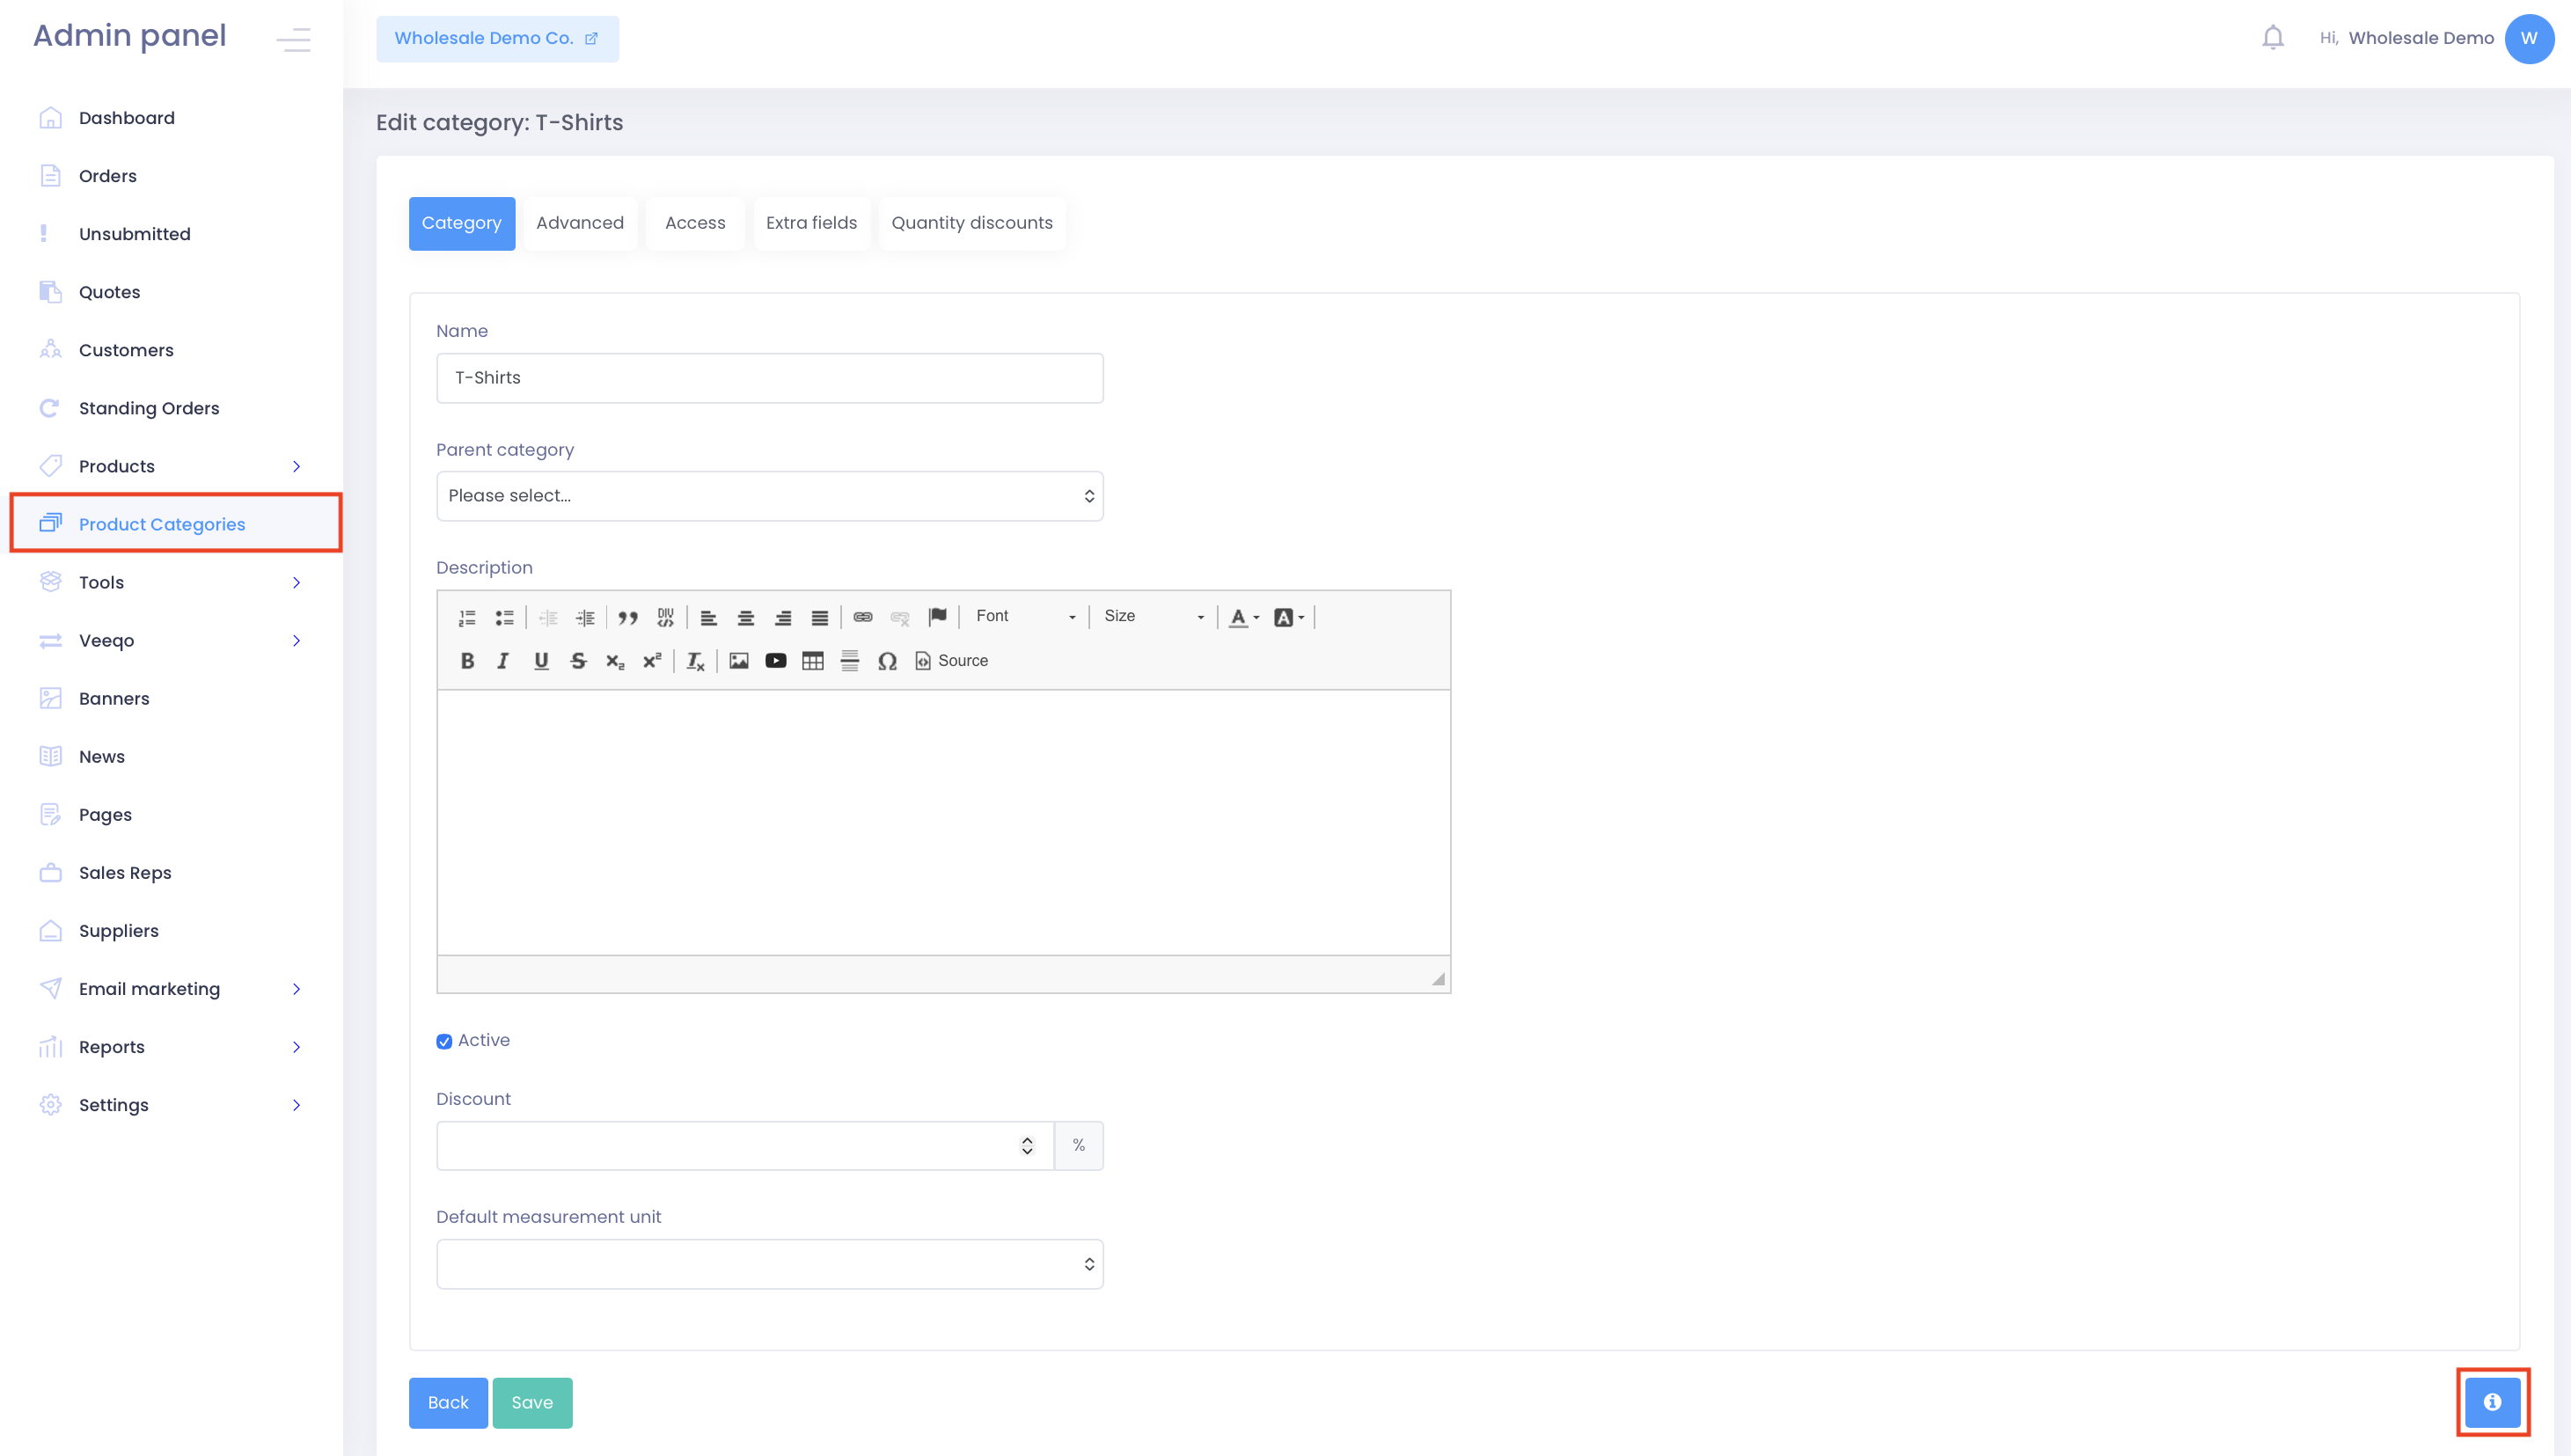
Task: Click the Bold formatting icon
Action: pos(467,661)
